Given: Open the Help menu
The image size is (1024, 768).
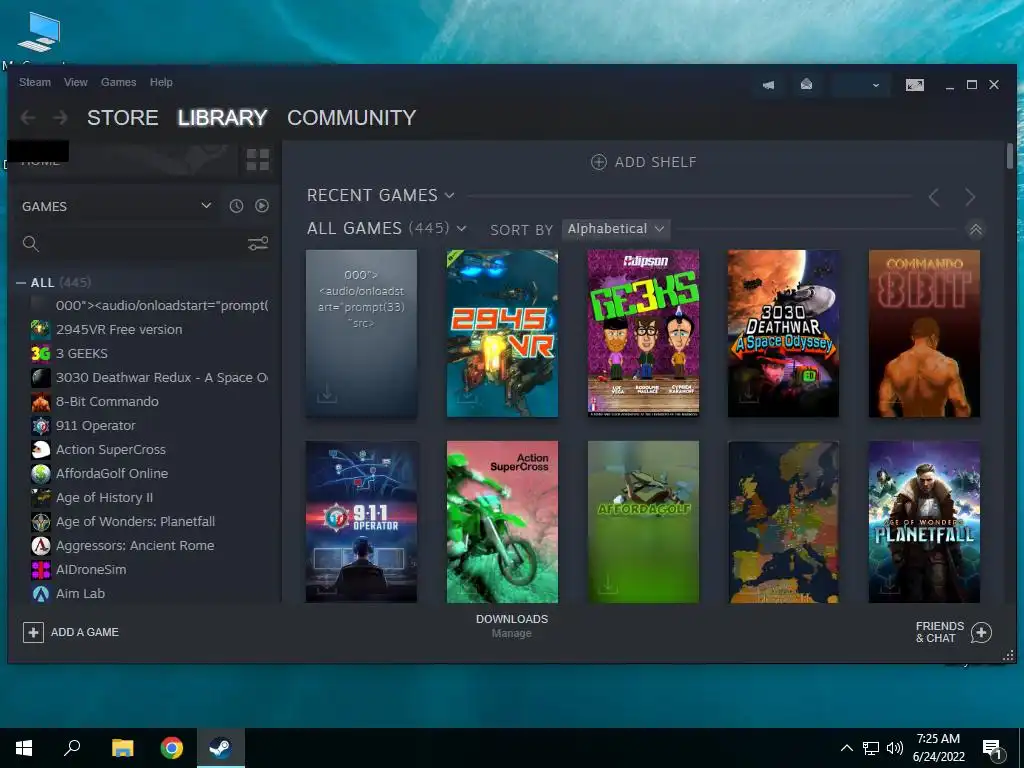Looking at the screenshot, I should click(161, 82).
